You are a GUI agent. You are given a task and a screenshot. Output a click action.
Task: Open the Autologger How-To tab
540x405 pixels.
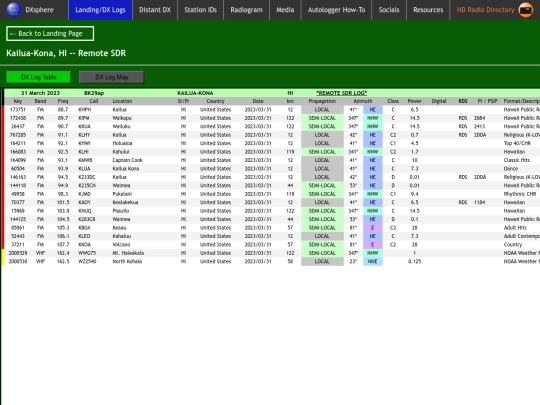[x=336, y=10]
